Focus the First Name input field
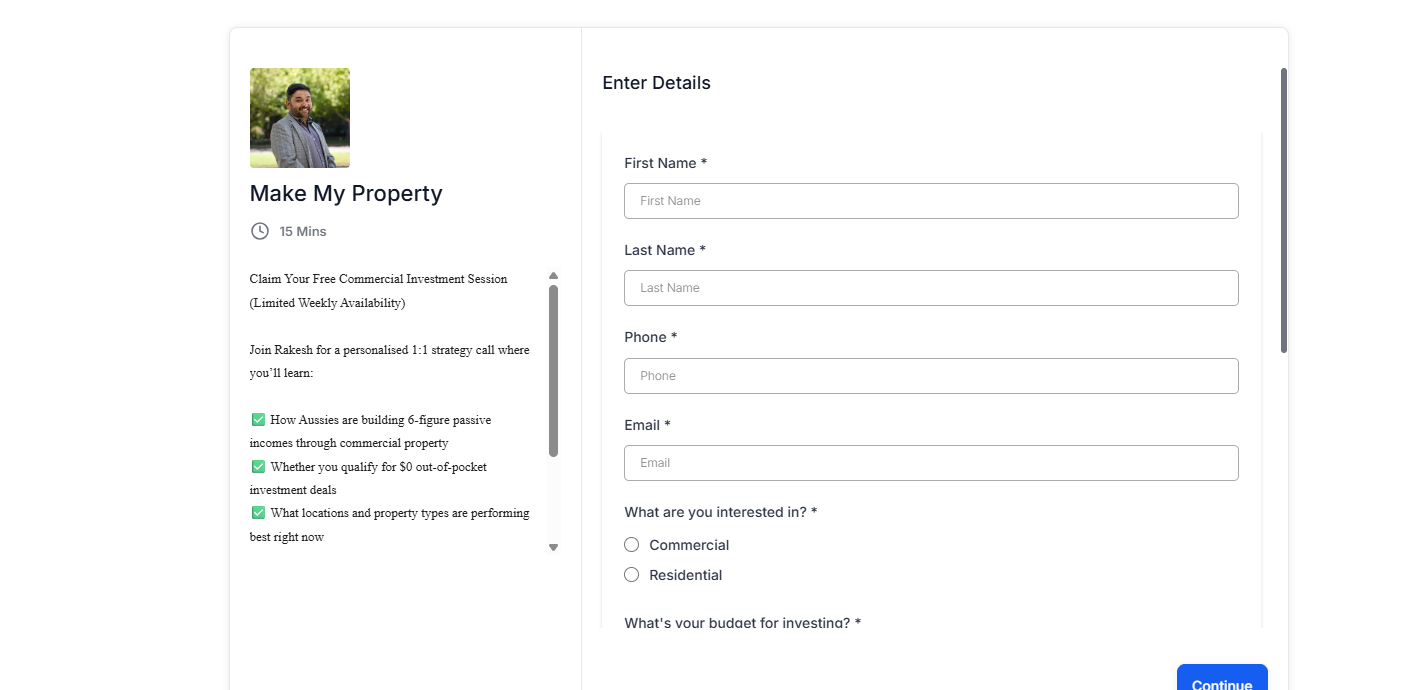Screen dimensions: 1423x690 pyautogui.click(x=930, y=201)
